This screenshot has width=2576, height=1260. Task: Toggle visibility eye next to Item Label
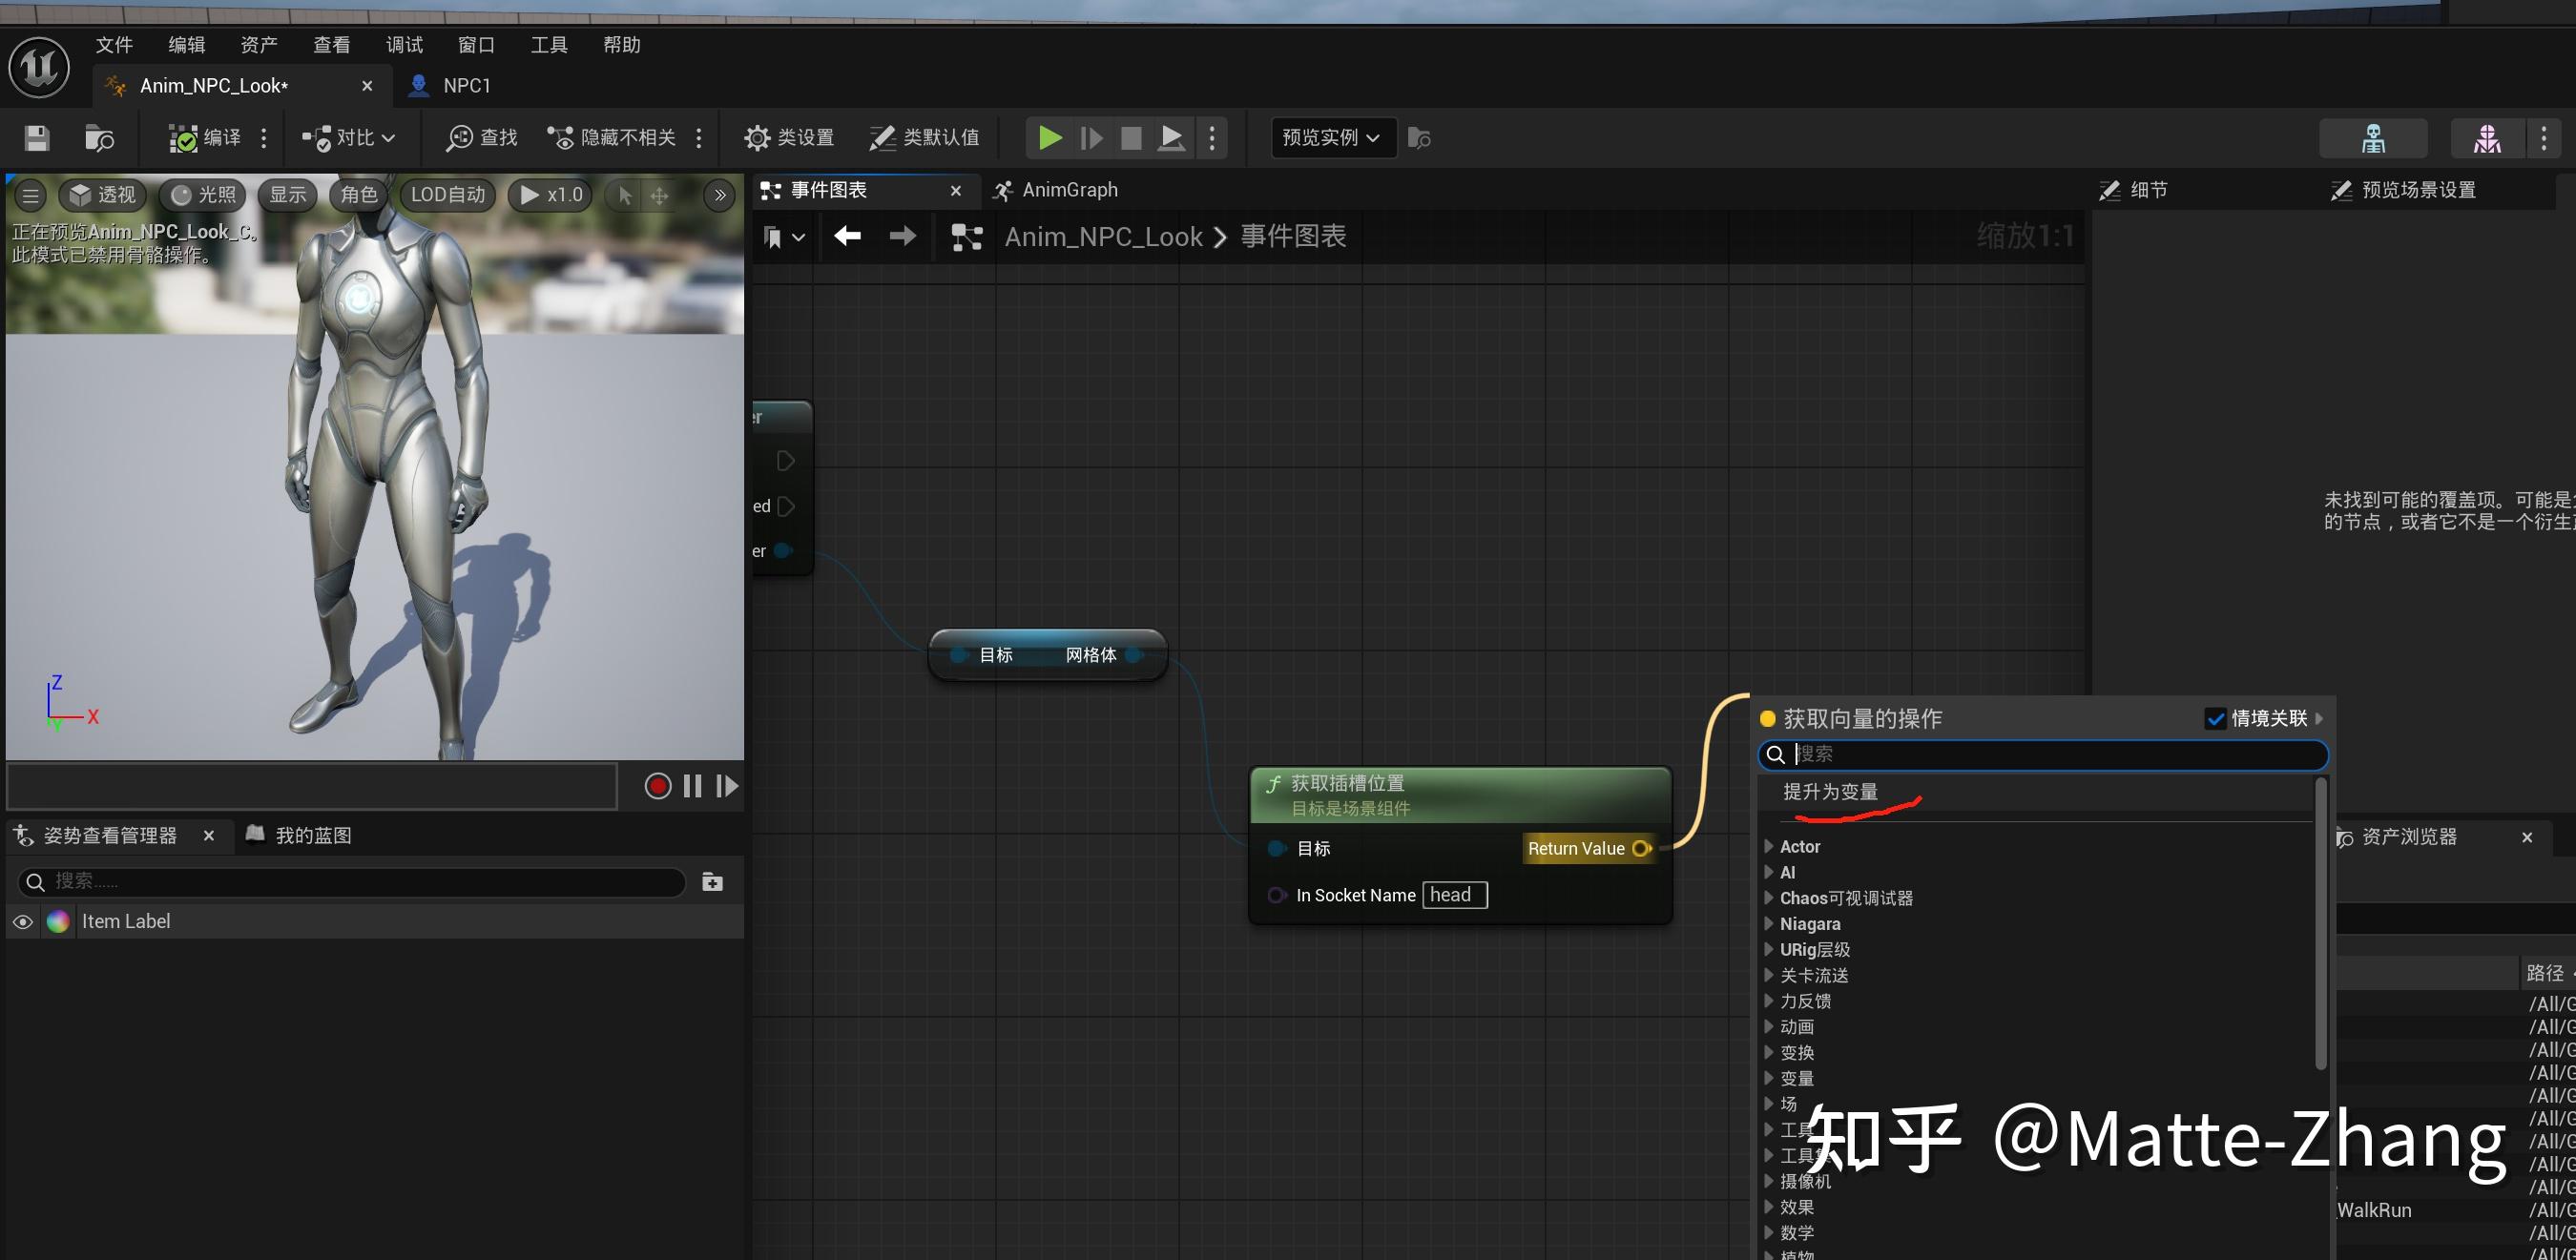point(22,921)
